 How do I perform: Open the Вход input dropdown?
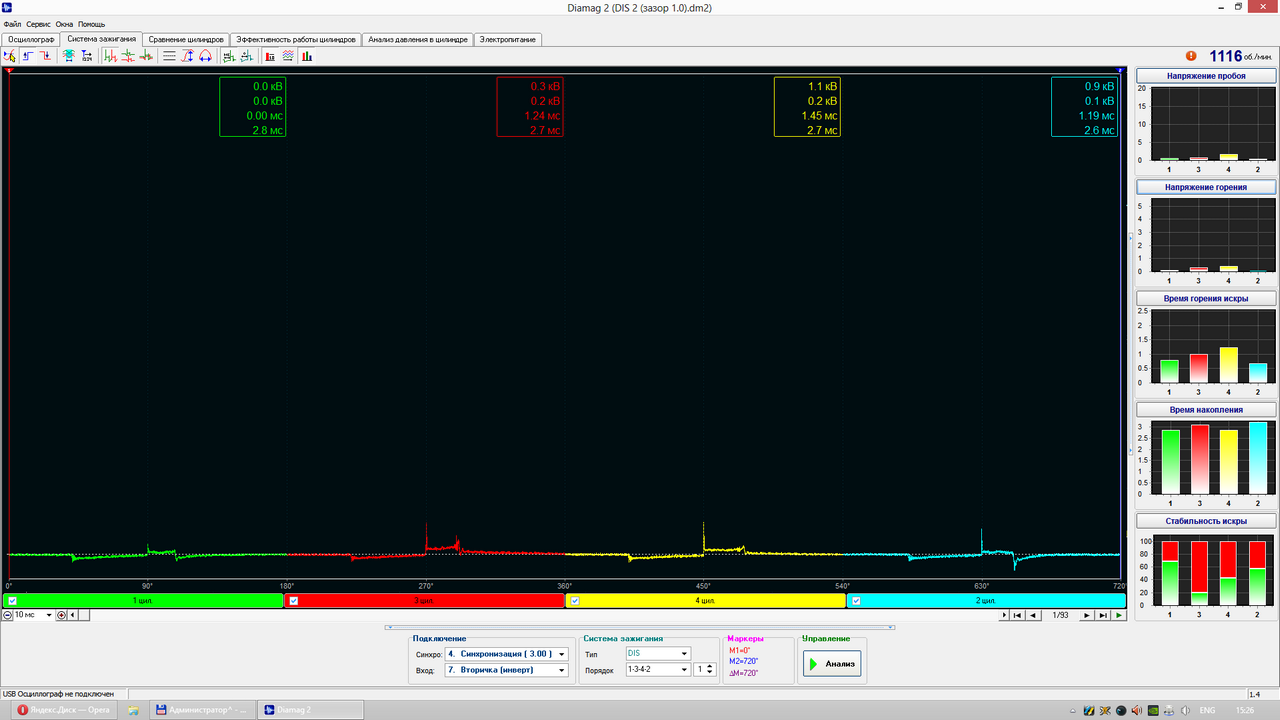tap(506, 670)
